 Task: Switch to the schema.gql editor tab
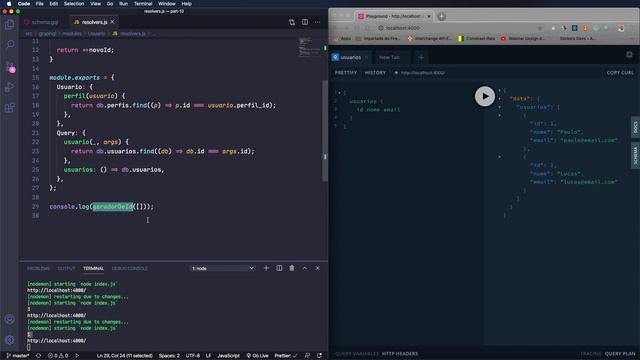(x=41, y=22)
